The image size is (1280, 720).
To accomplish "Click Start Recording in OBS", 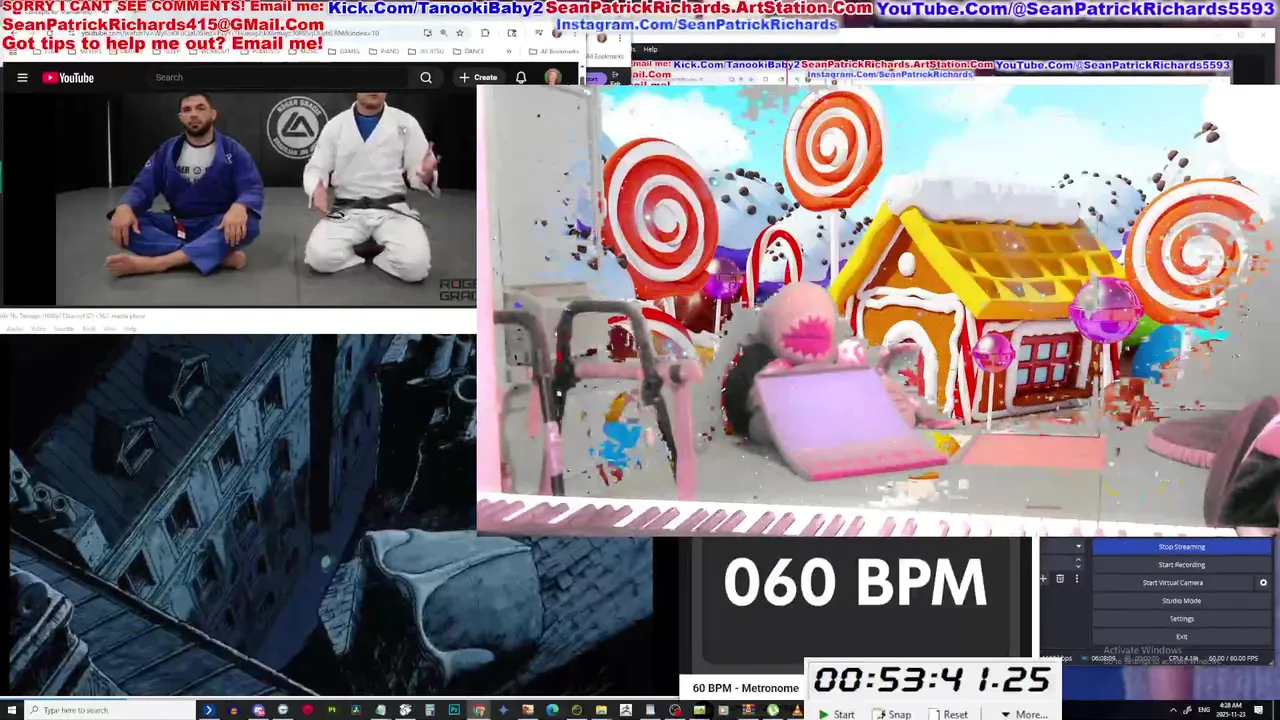I will [x=1181, y=565].
